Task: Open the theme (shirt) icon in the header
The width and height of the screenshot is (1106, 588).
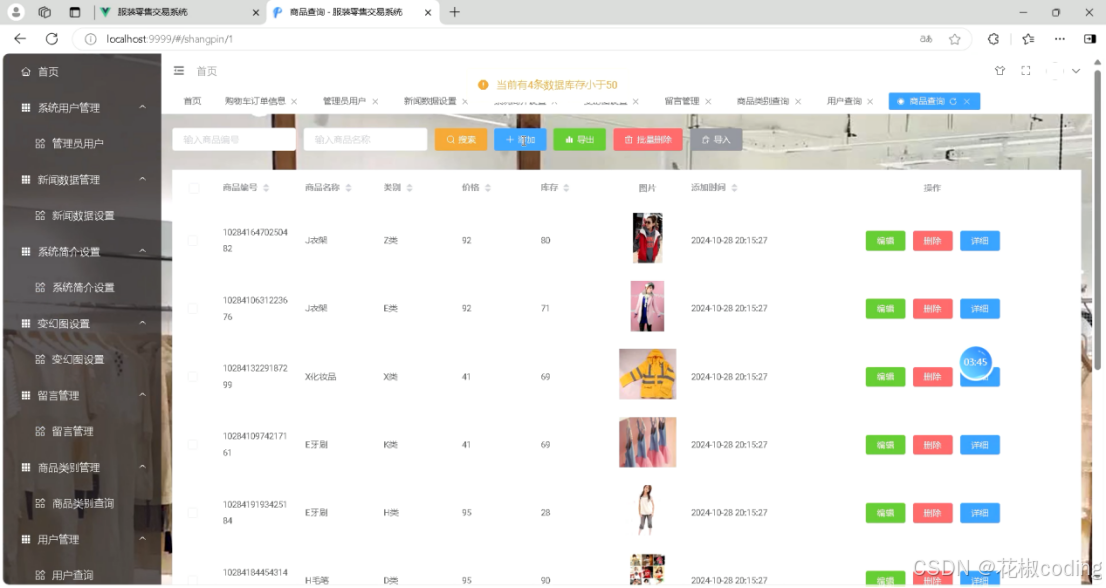Action: point(999,71)
